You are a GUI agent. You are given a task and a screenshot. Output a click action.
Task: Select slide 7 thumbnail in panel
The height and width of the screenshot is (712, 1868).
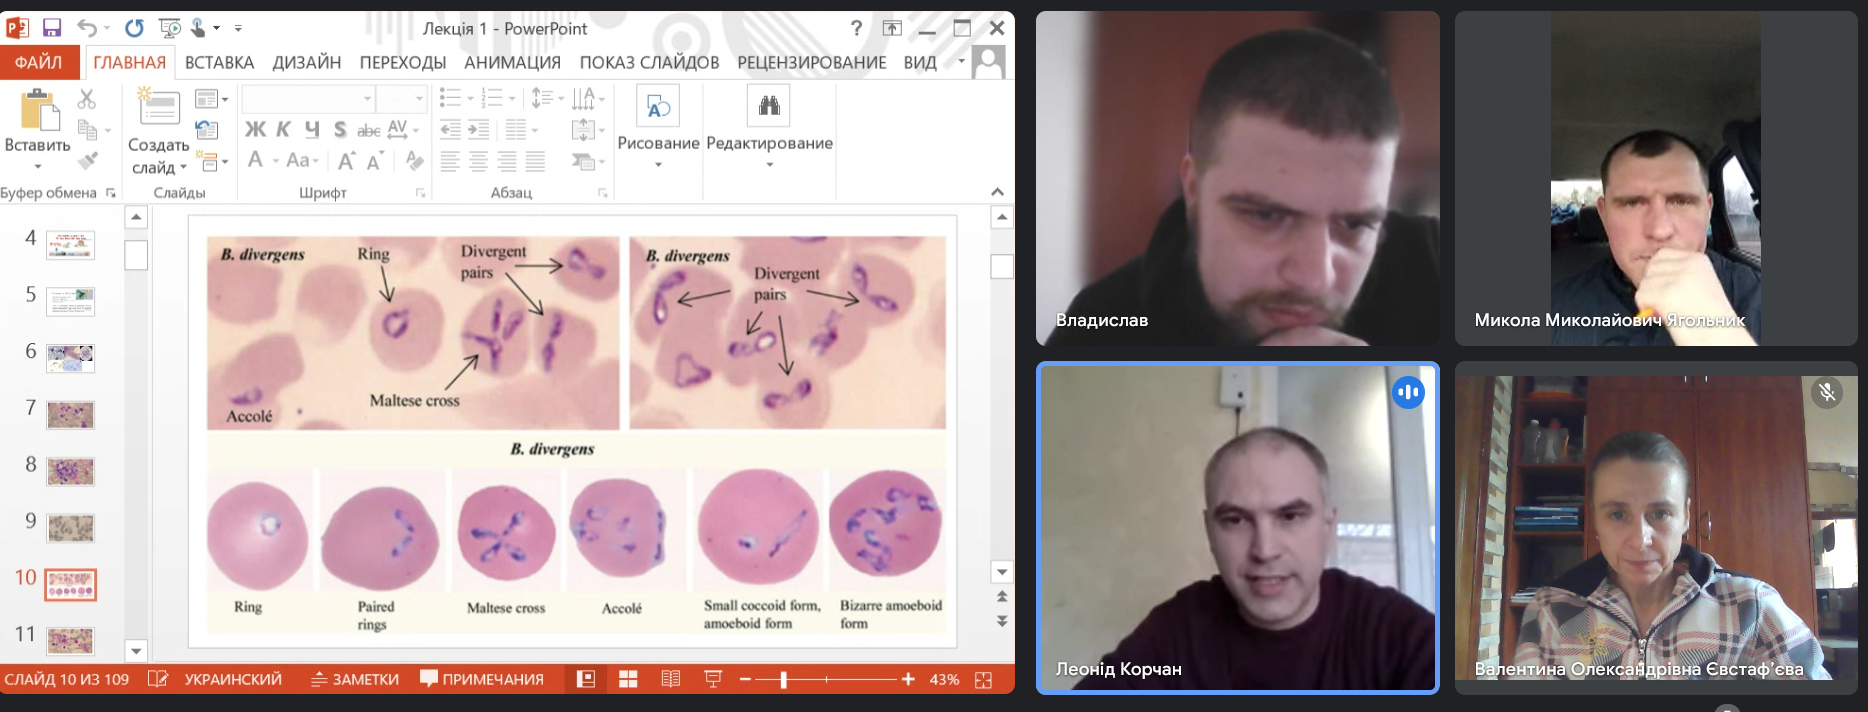70,414
